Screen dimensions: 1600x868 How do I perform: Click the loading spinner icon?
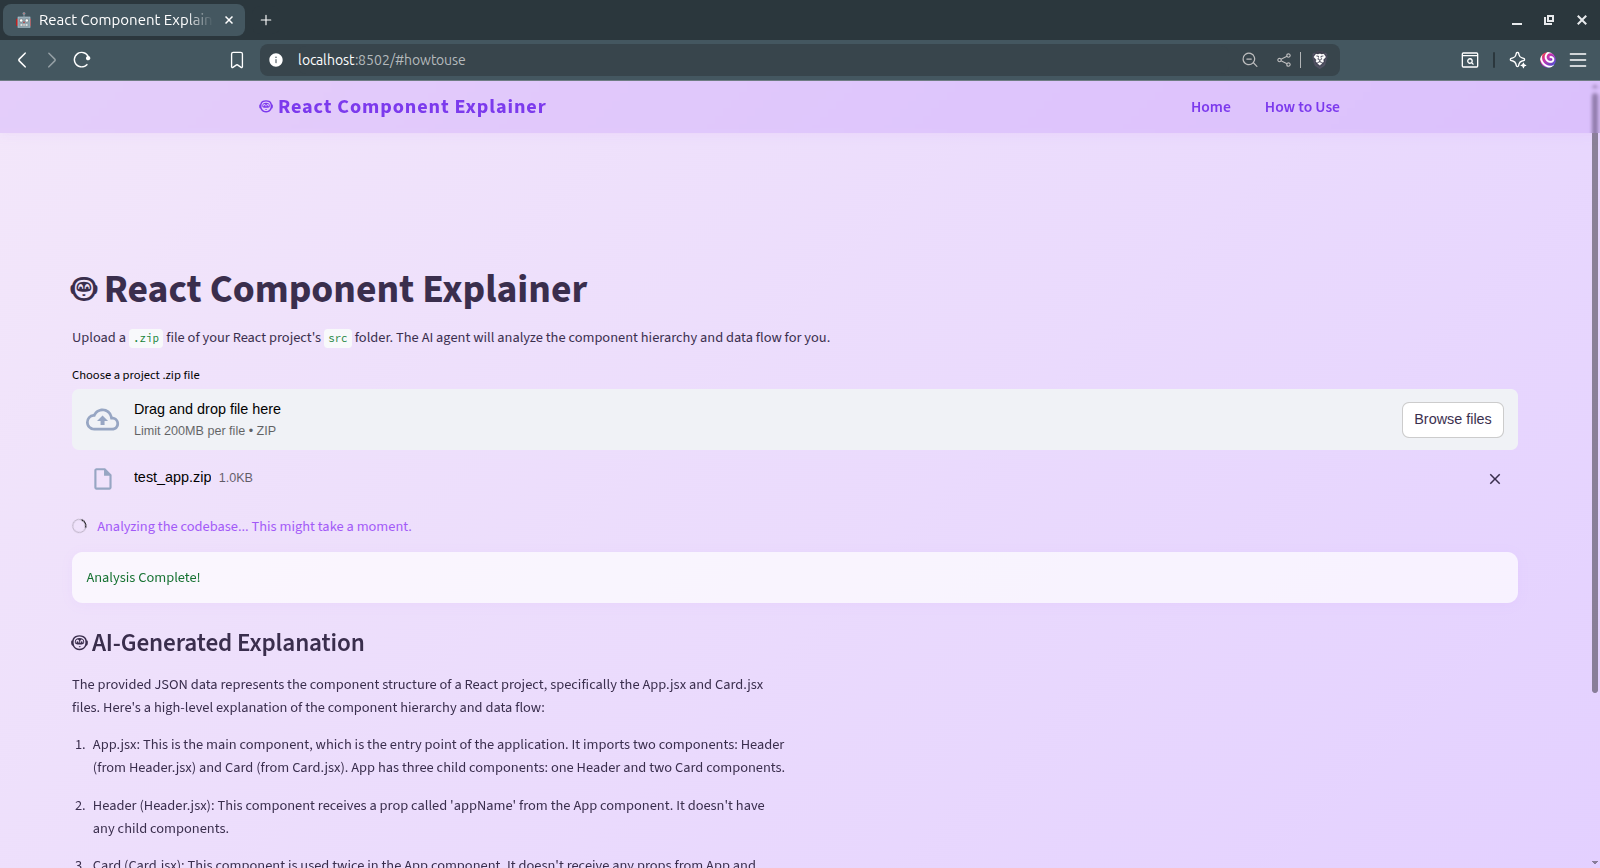[80, 526]
